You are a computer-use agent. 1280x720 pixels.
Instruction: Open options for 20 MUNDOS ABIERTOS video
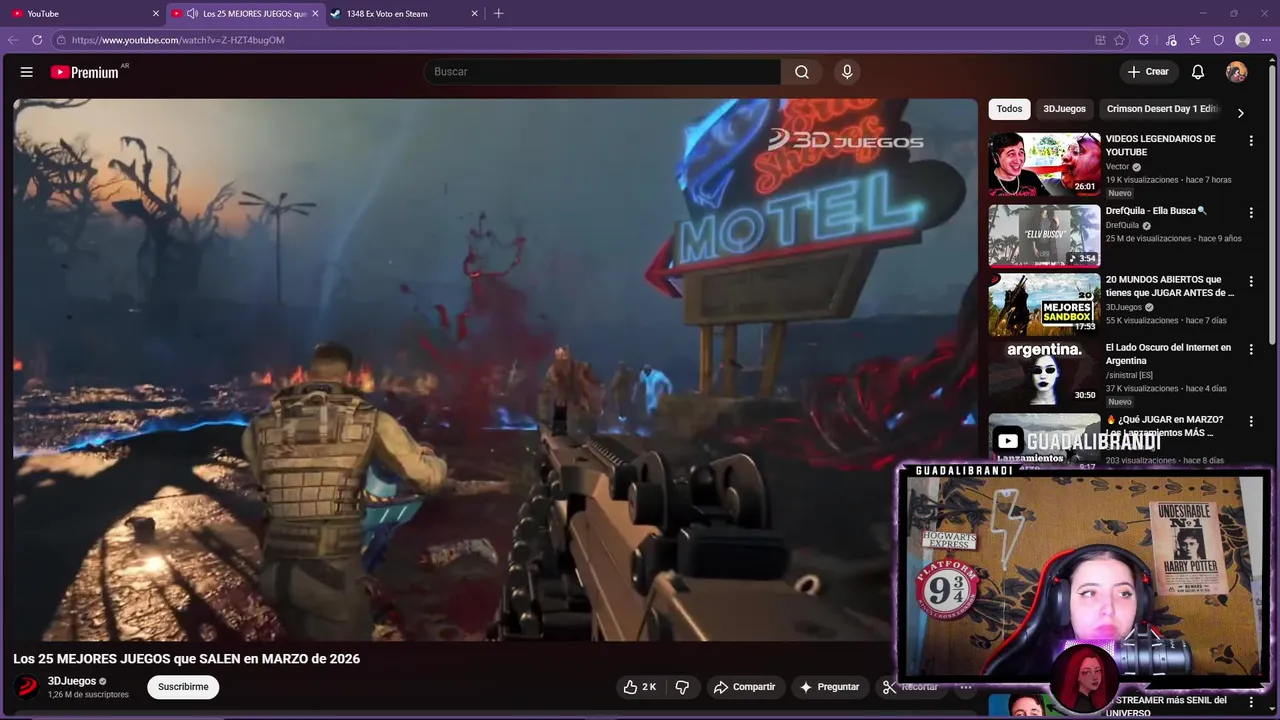[1250, 282]
